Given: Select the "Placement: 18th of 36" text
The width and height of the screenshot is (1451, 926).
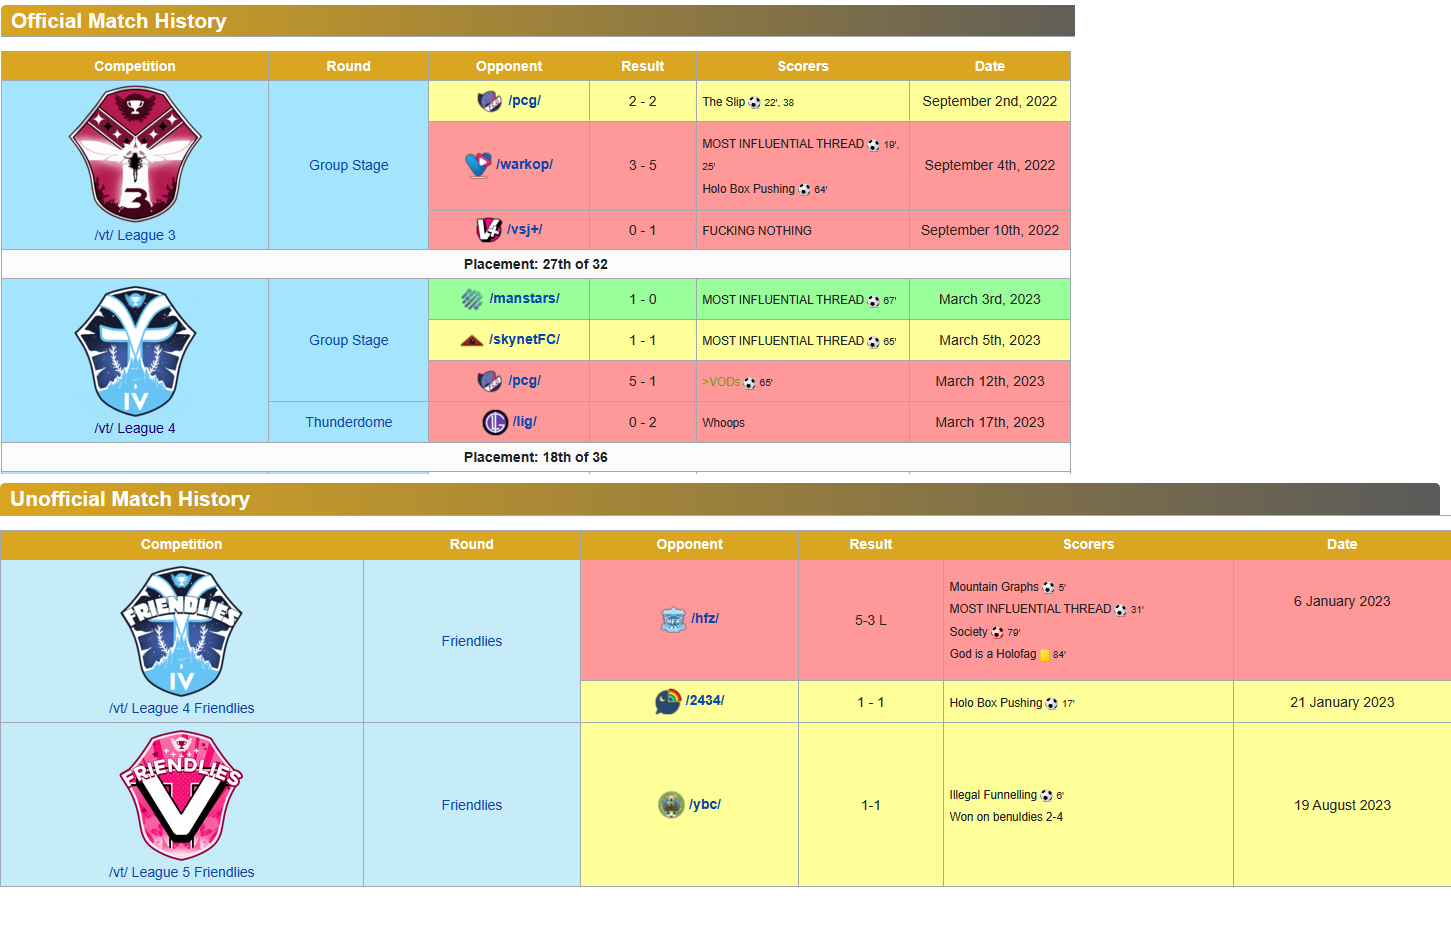Looking at the screenshot, I should 536,457.
